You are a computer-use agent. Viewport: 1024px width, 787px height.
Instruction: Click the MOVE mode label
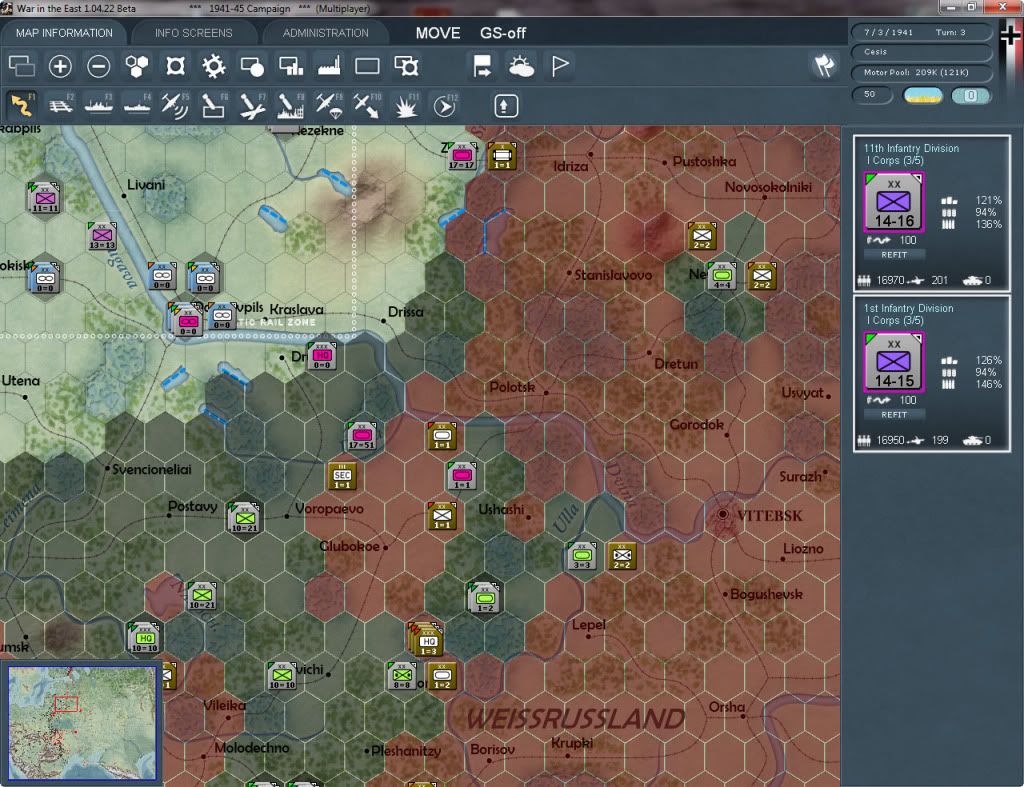point(438,33)
